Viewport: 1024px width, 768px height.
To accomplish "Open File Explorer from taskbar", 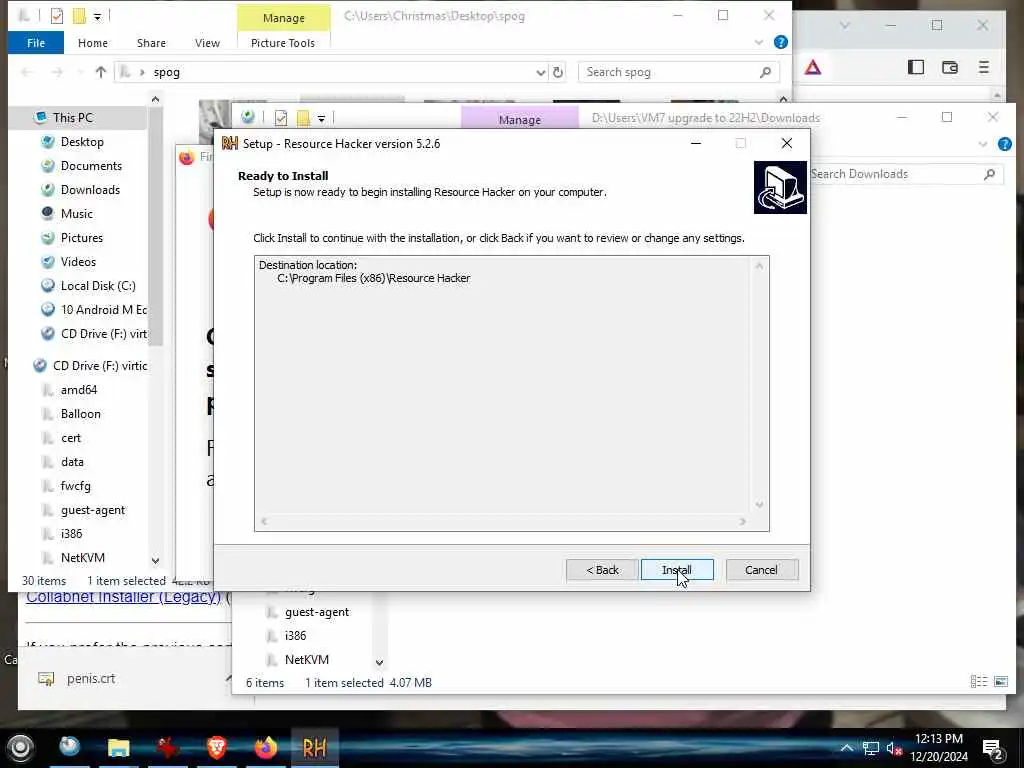I will pos(118,747).
